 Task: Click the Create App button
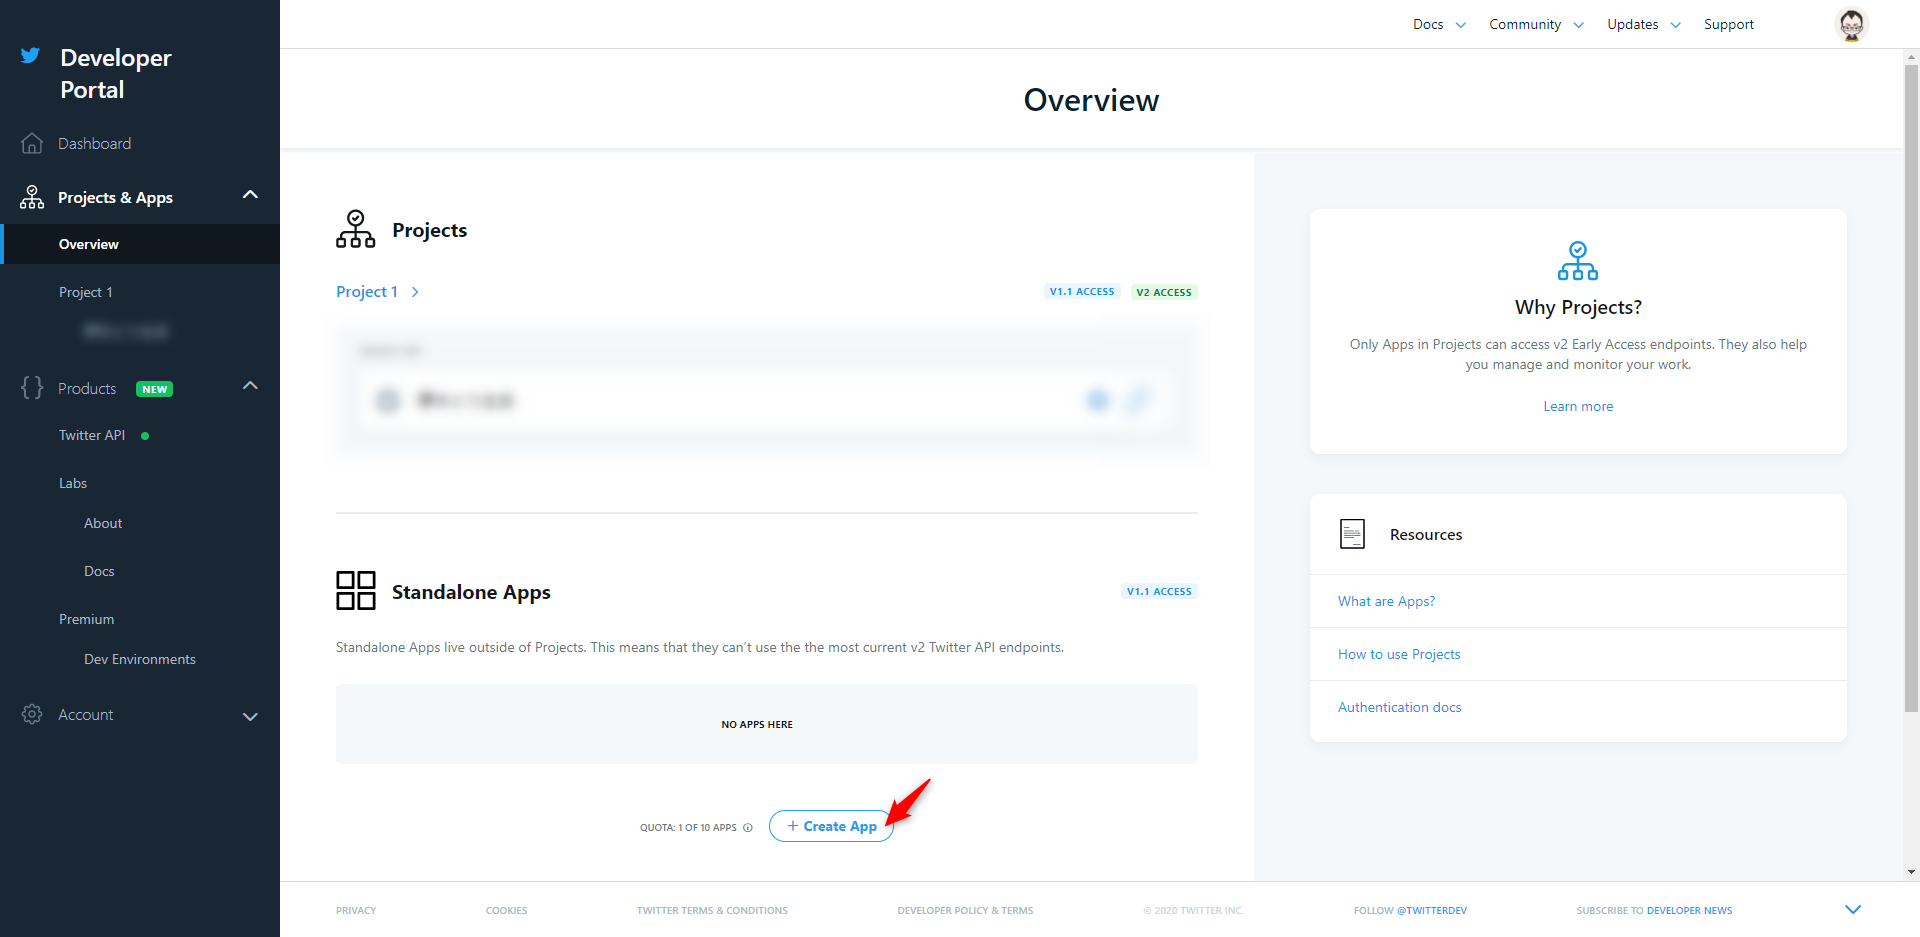point(831,826)
